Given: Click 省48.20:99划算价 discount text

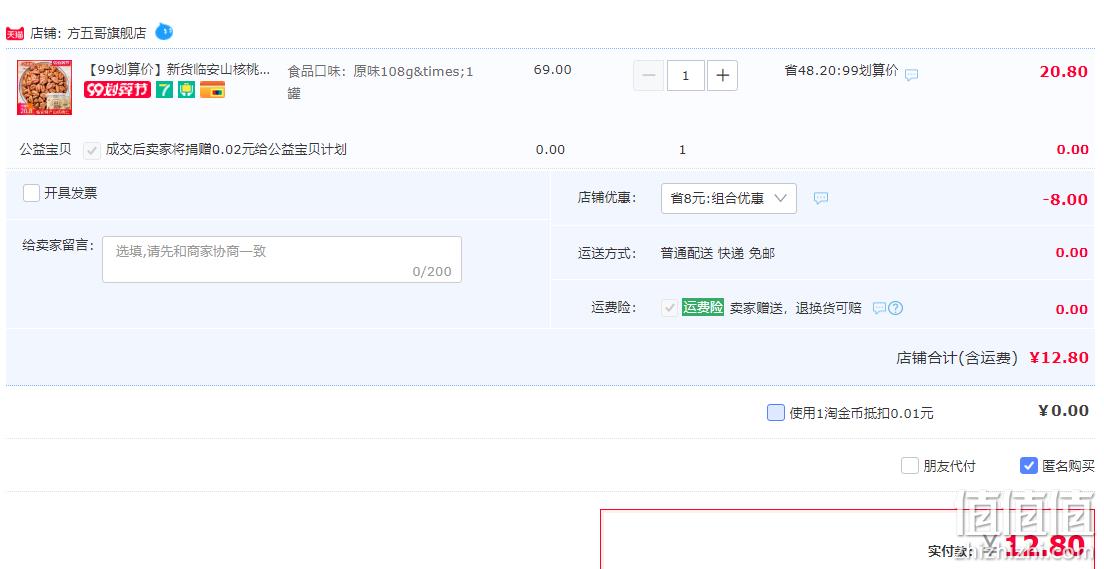Looking at the screenshot, I should click(x=841, y=70).
